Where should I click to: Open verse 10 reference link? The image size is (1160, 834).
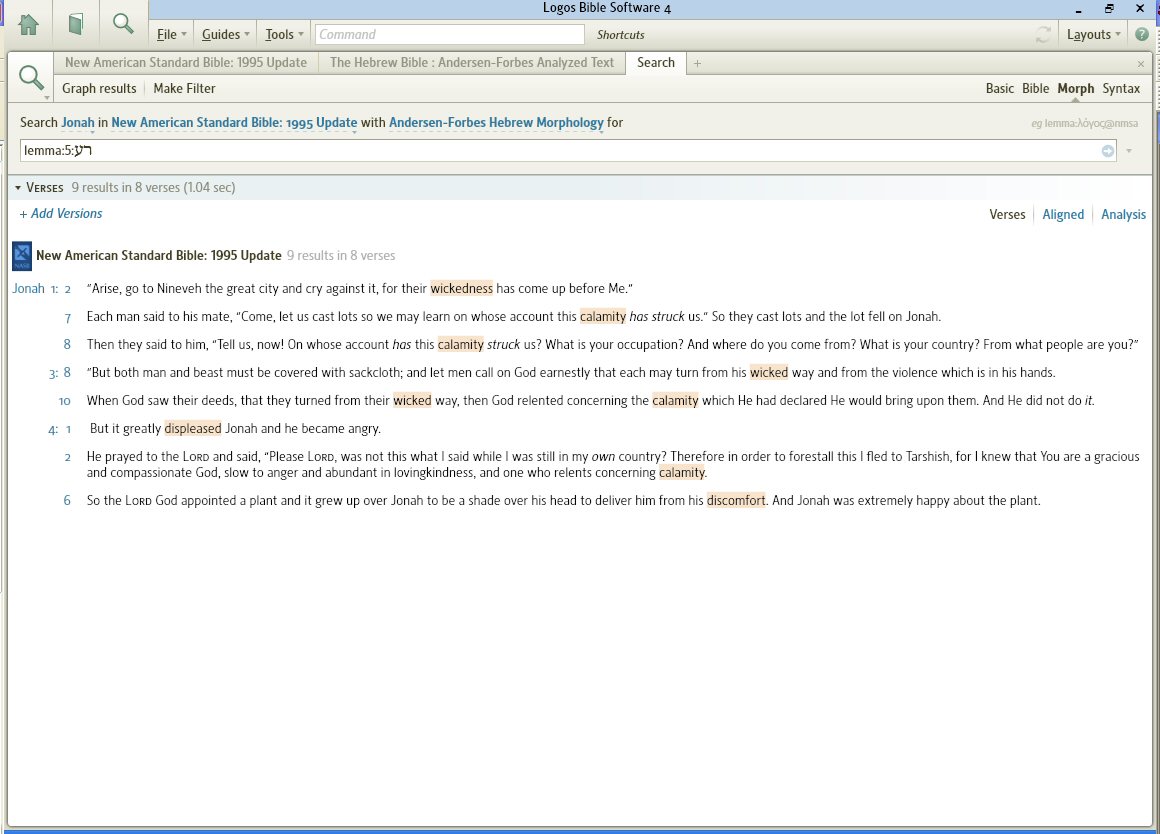(64, 401)
